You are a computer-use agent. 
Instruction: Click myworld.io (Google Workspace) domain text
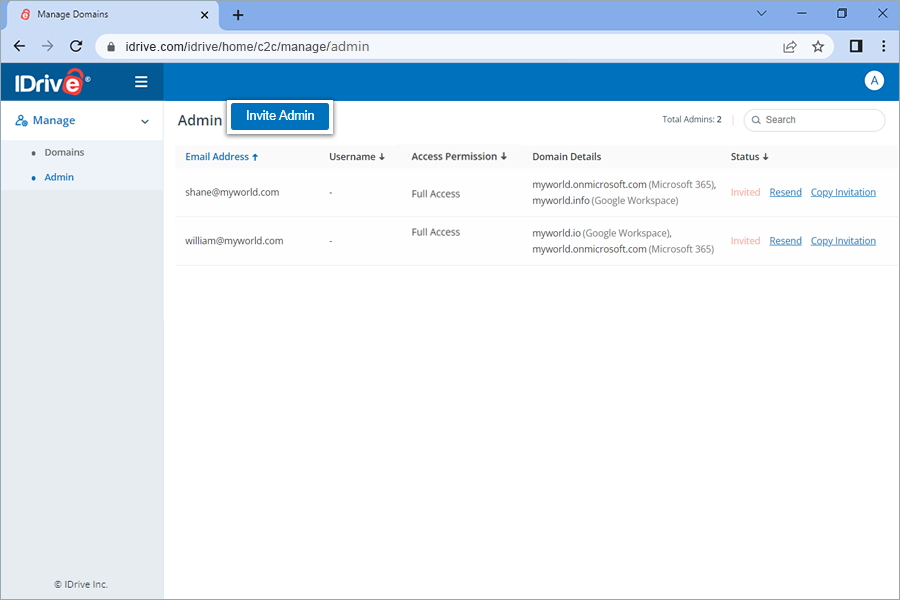click(601, 233)
